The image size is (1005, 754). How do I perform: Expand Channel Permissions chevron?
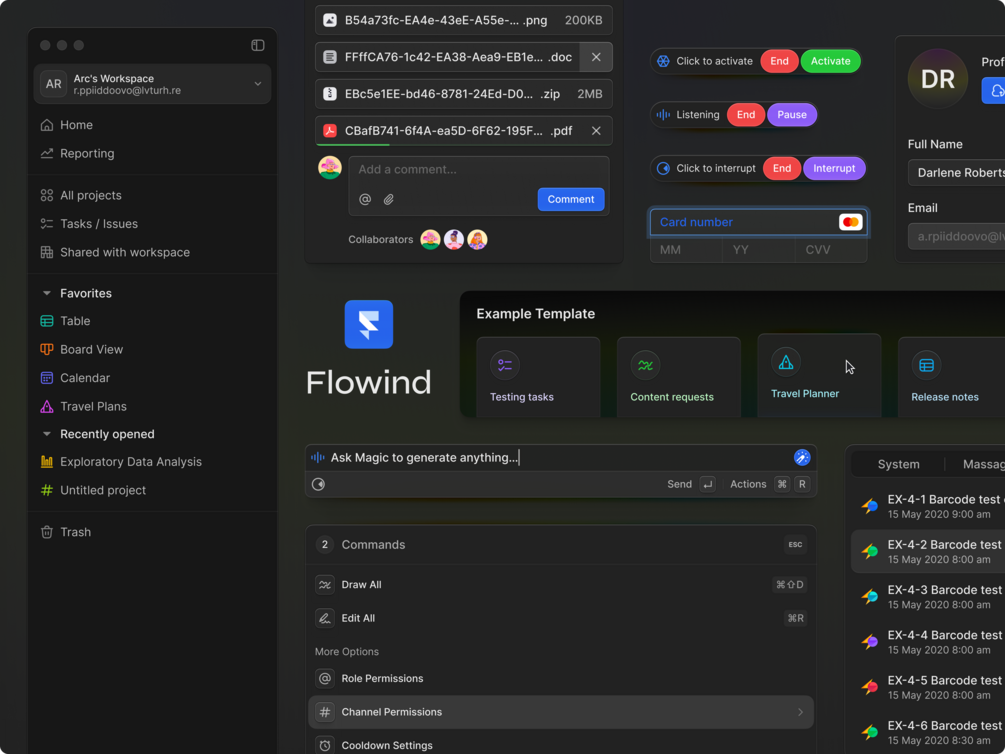pos(800,712)
